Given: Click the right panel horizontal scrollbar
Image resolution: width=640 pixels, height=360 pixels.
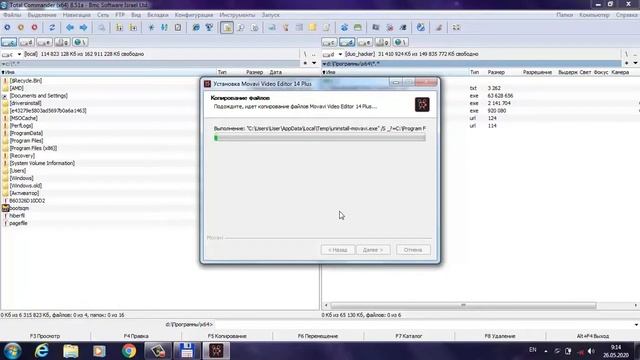Looking at the screenshot, I should [x=463, y=305].
